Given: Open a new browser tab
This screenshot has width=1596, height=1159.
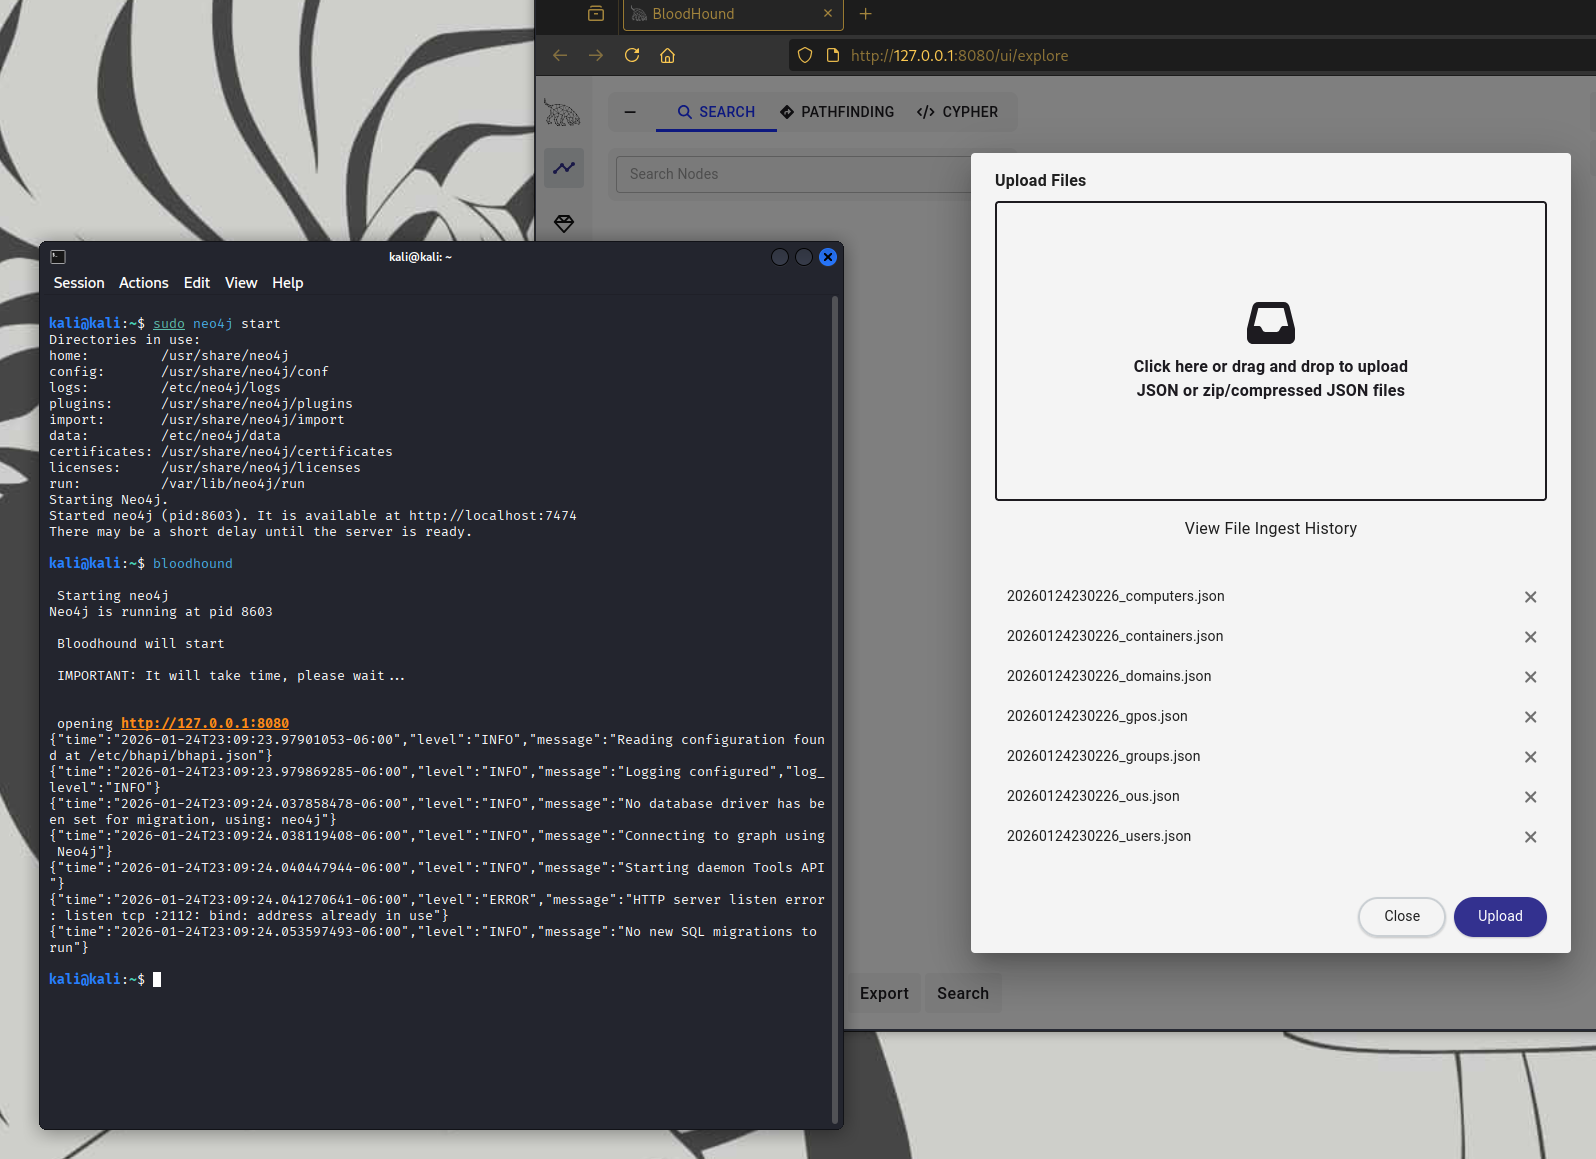Looking at the screenshot, I should (866, 14).
